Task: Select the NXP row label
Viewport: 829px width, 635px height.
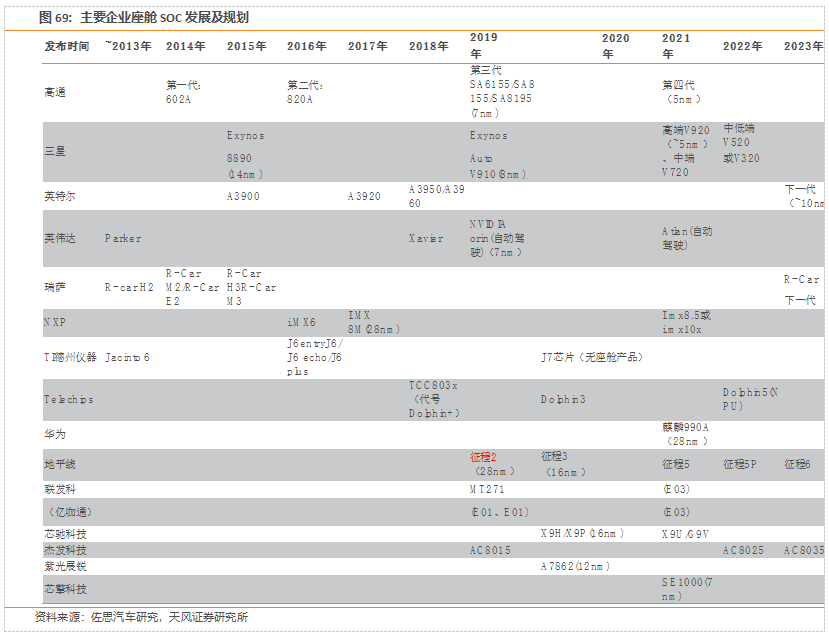Action: point(54,323)
